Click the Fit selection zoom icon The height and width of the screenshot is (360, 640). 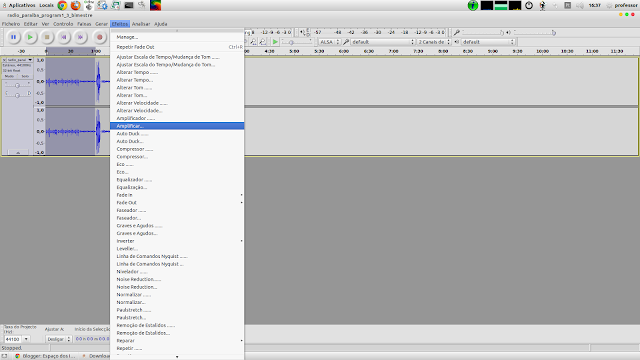click(253, 42)
